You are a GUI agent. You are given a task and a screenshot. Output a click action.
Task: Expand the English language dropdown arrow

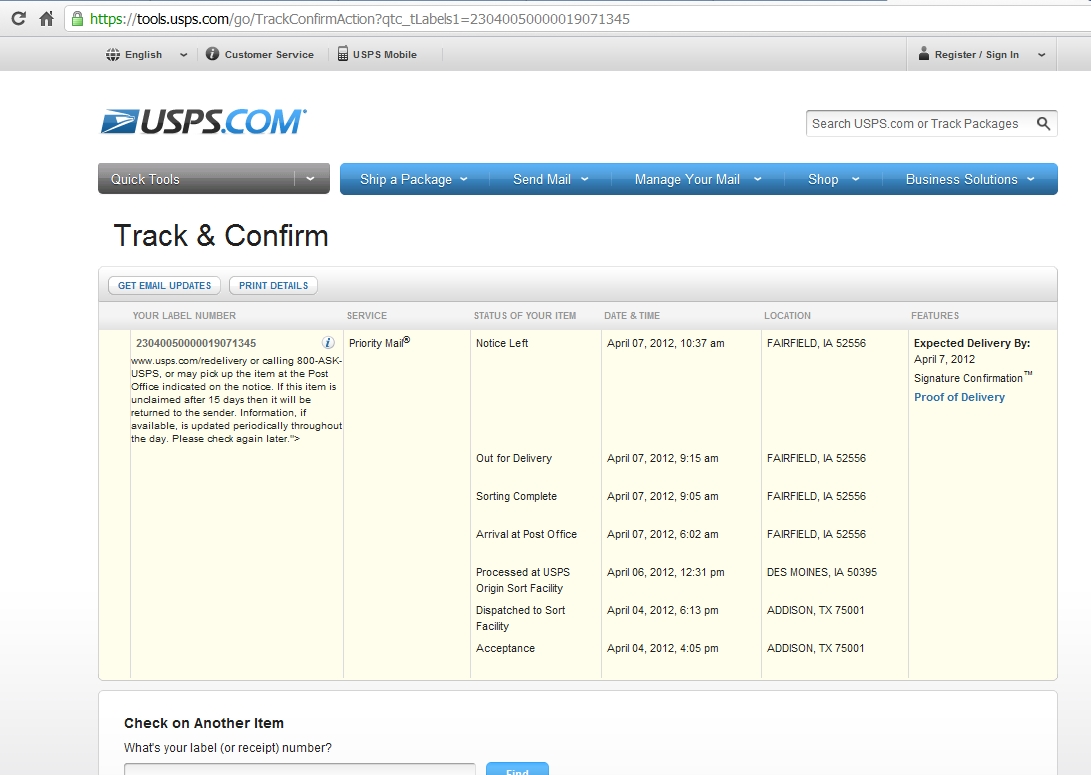[184, 55]
